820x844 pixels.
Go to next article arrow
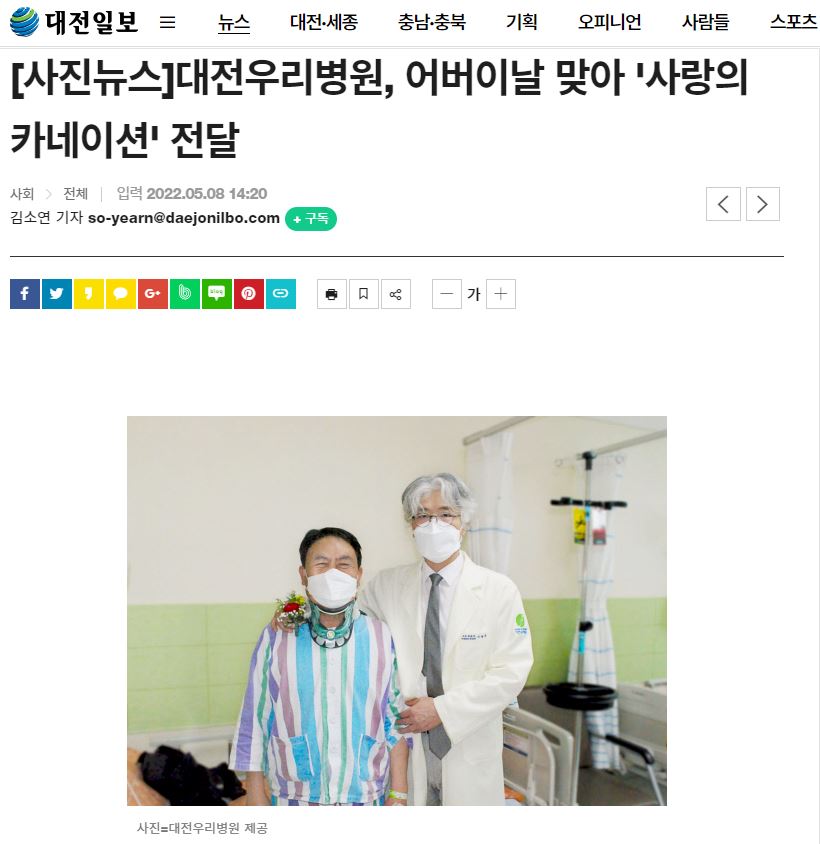(x=762, y=204)
